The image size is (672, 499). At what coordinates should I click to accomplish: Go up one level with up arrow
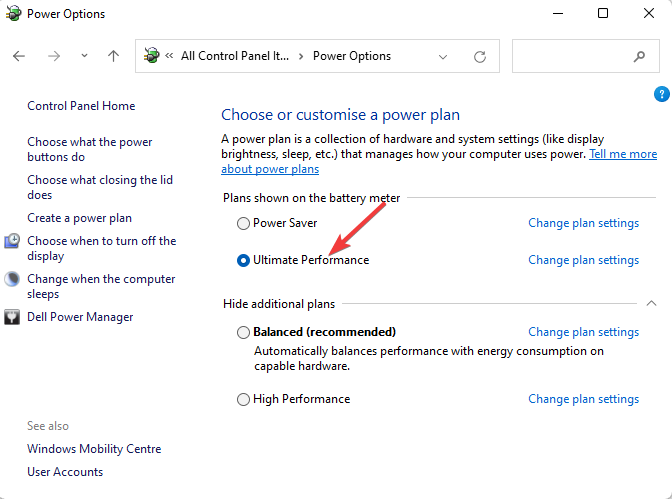[113, 56]
